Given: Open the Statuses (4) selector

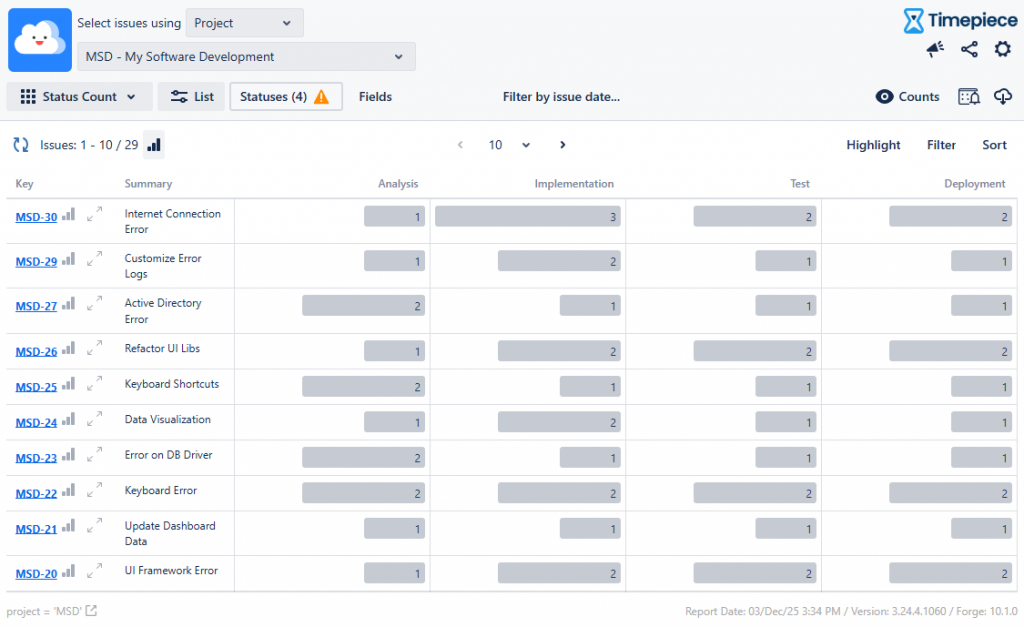Looking at the screenshot, I should coord(285,97).
